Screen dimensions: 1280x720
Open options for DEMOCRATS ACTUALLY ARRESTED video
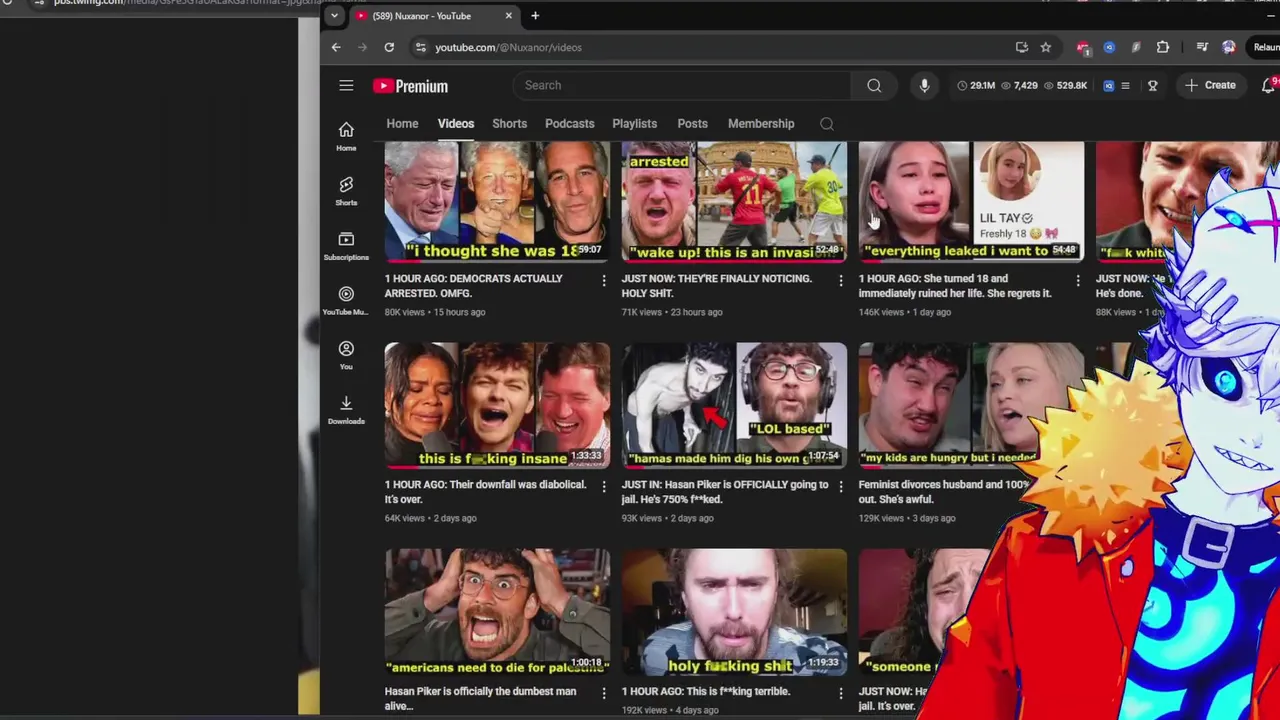point(603,281)
